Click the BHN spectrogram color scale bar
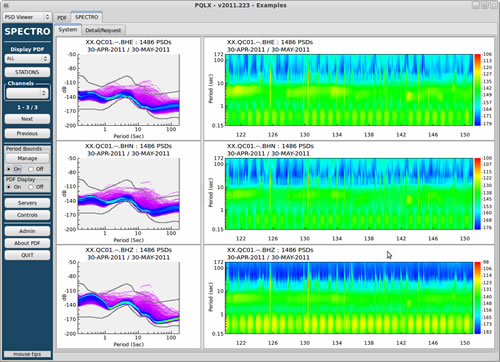Image resolution: width=500 pixels, height=362 pixels. coord(478,194)
